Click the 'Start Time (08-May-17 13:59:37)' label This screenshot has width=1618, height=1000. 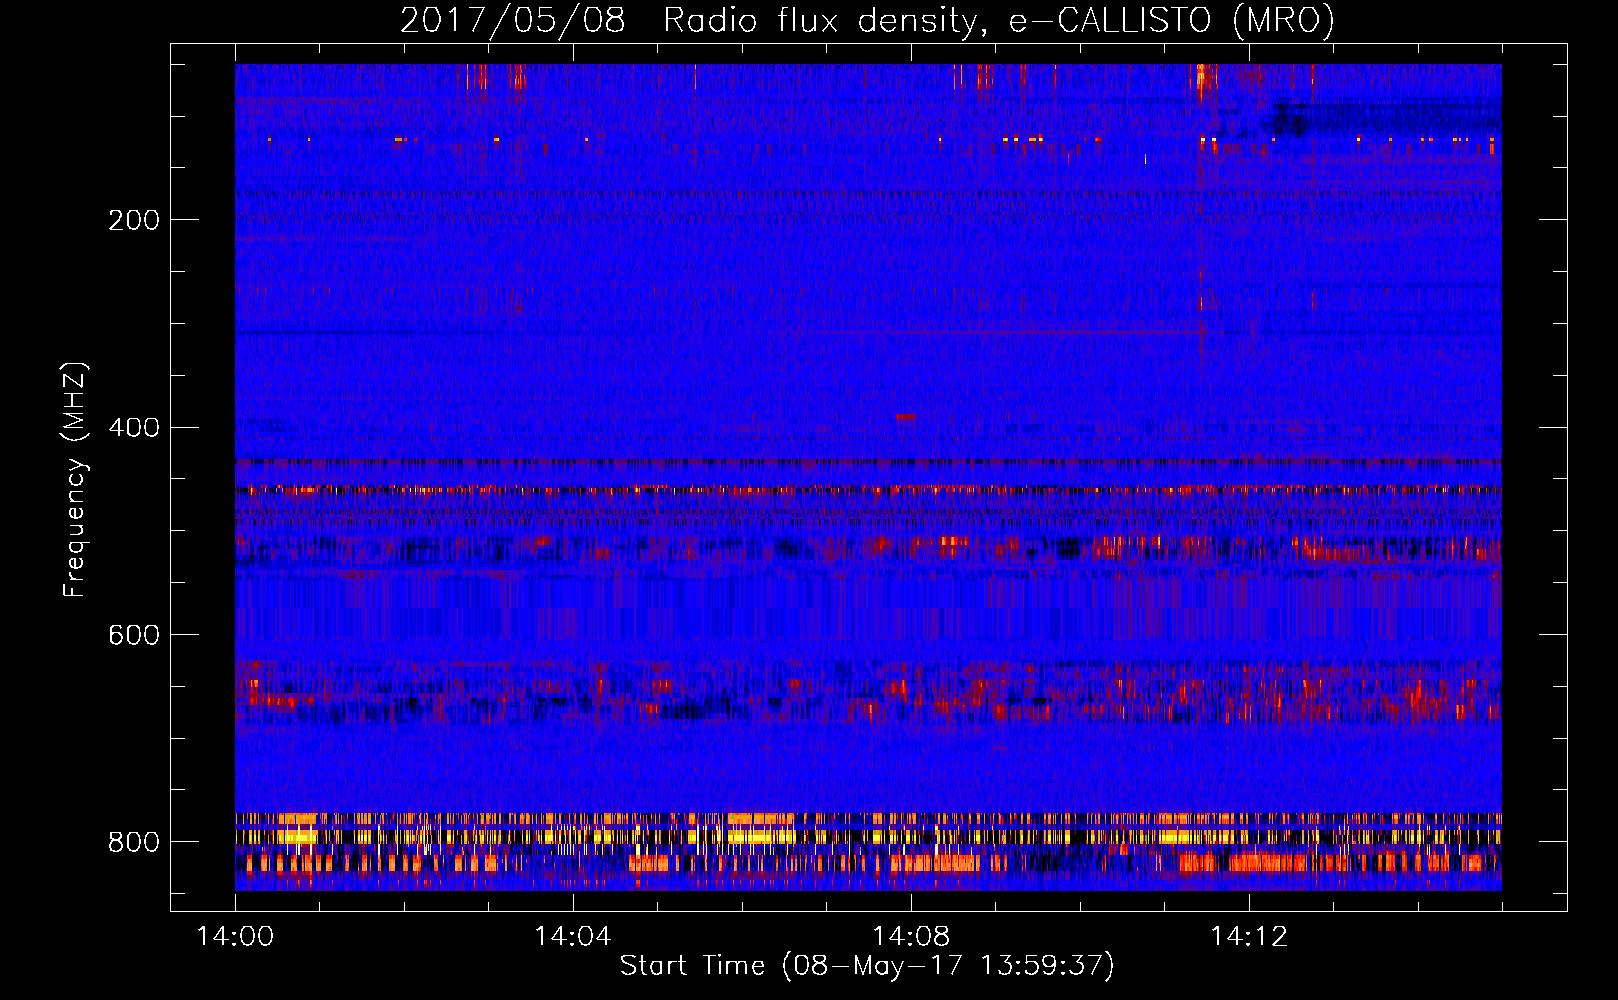point(867,966)
